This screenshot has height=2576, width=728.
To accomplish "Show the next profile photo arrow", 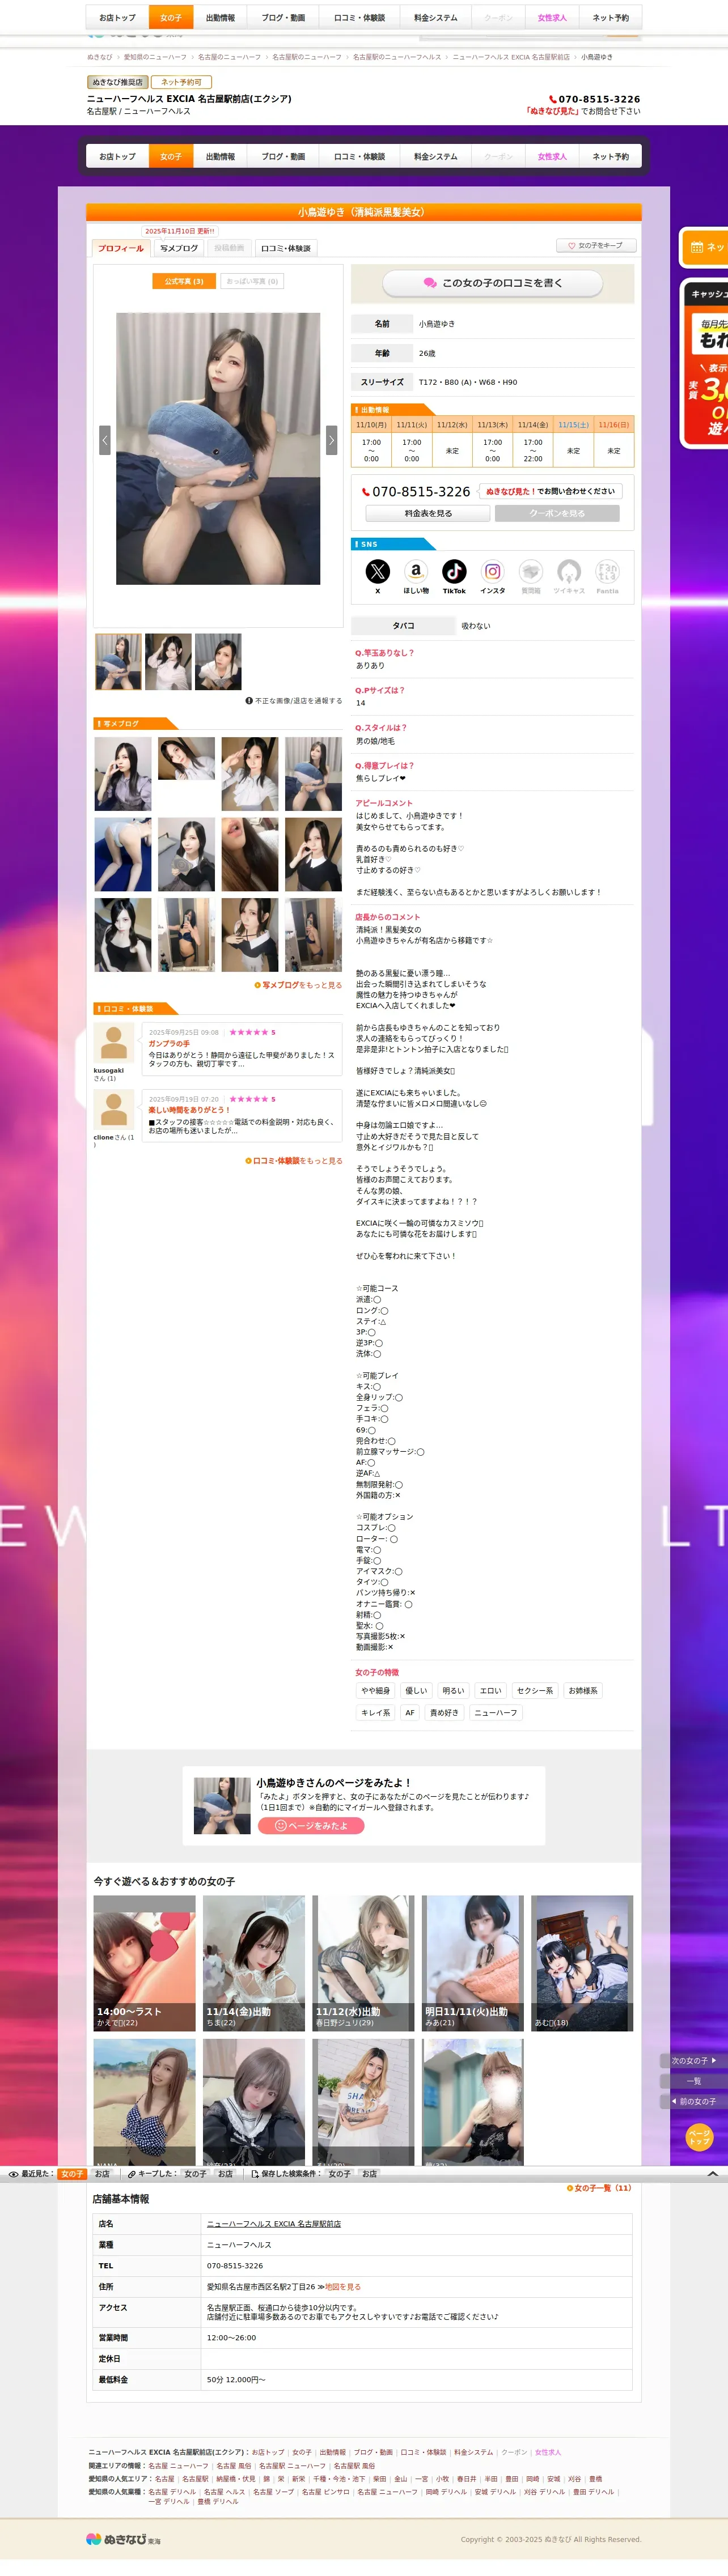I will (x=332, y=440).
